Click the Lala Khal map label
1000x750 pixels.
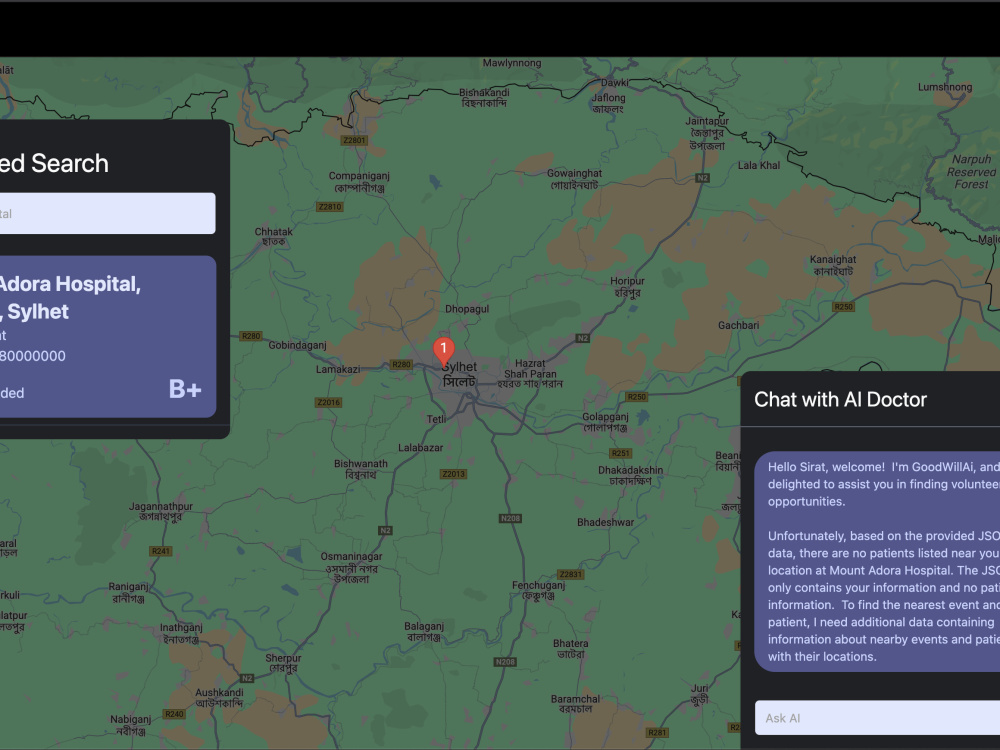pos(759,165)
